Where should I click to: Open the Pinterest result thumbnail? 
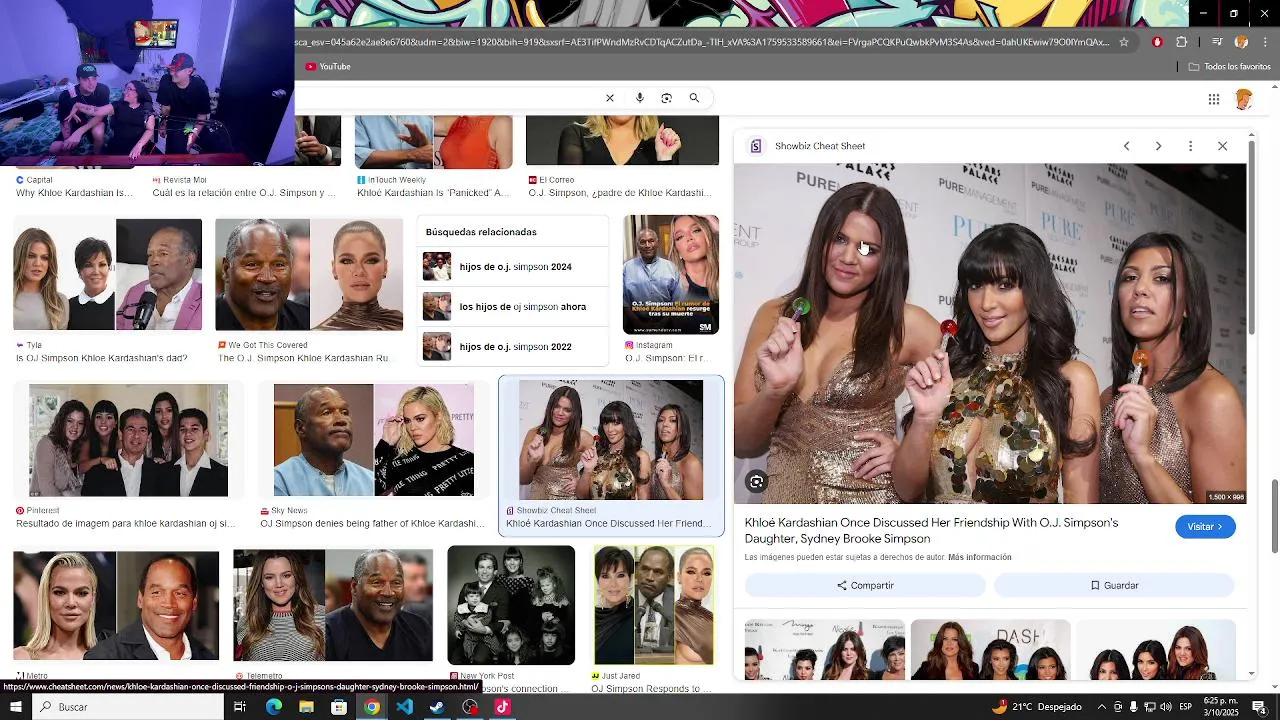click(128, 440)
